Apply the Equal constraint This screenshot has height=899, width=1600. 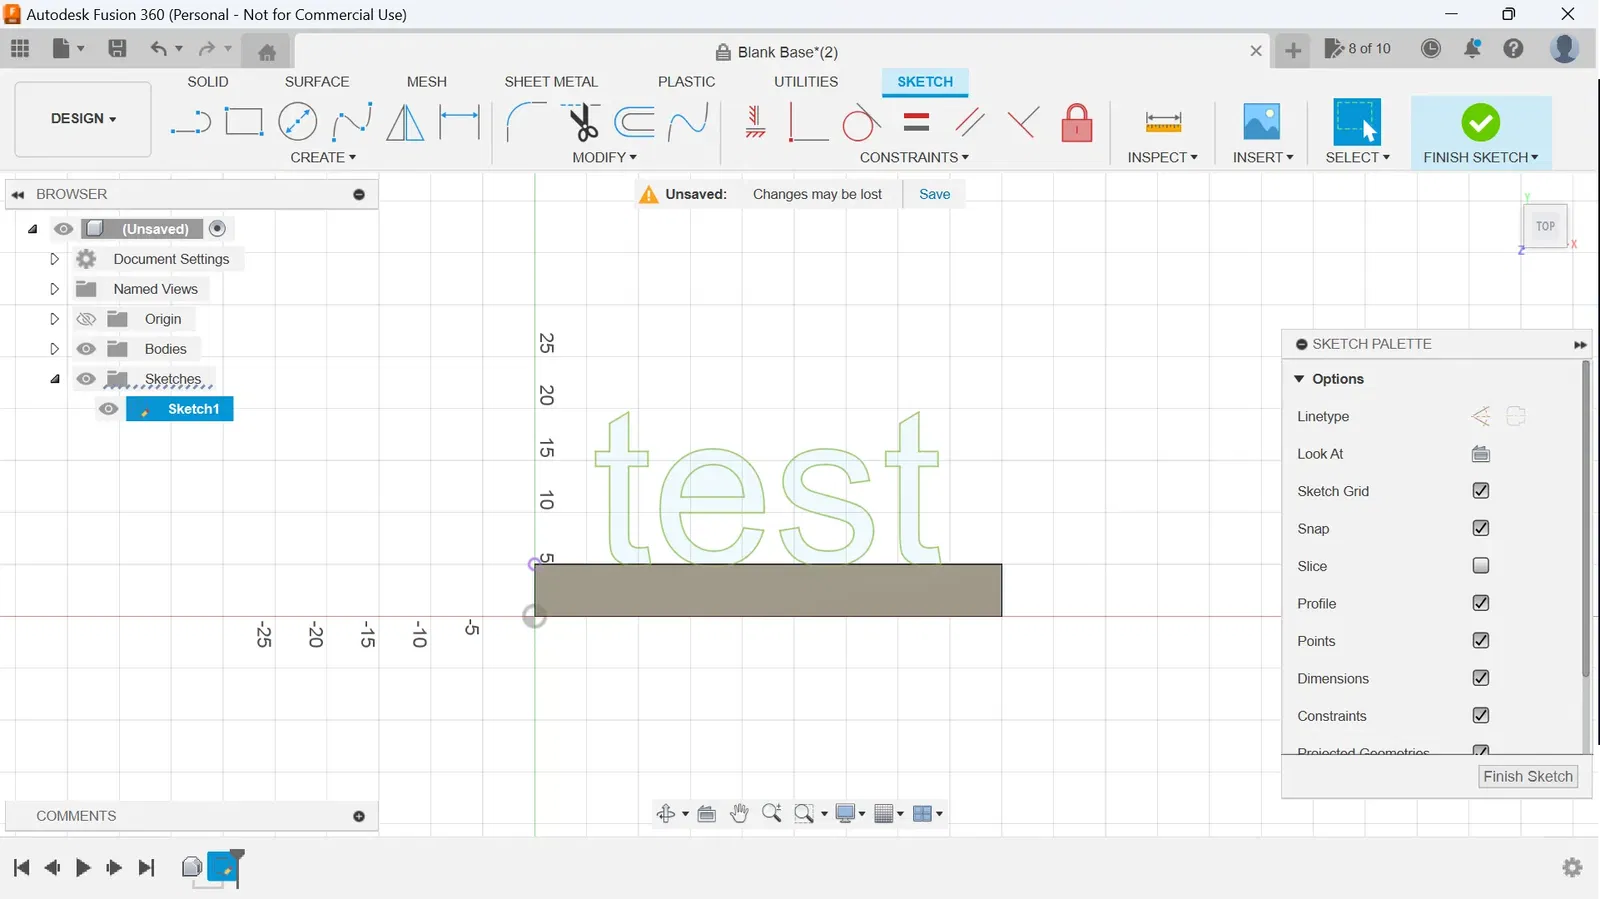(916, 122)
